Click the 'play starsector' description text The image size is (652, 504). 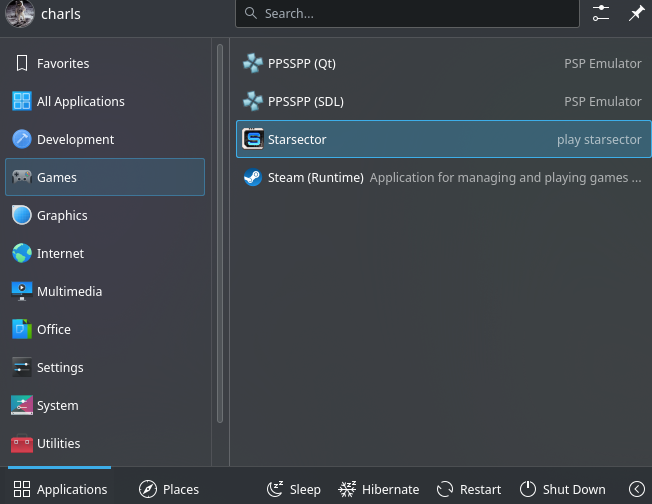coord(599,140)
